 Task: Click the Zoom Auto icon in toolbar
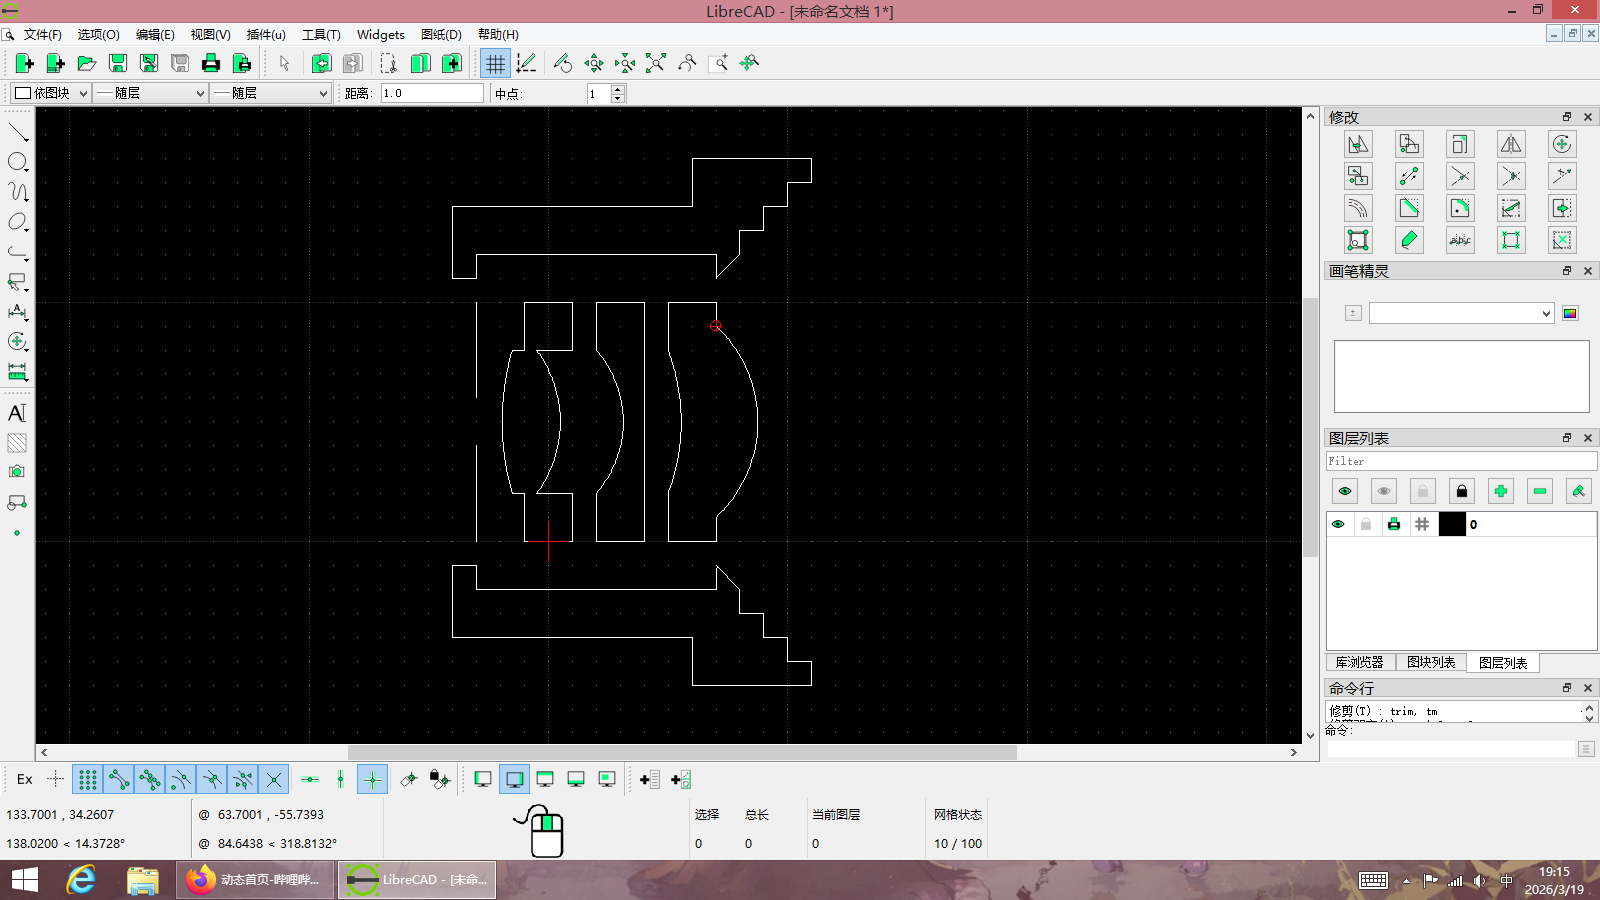656,63
